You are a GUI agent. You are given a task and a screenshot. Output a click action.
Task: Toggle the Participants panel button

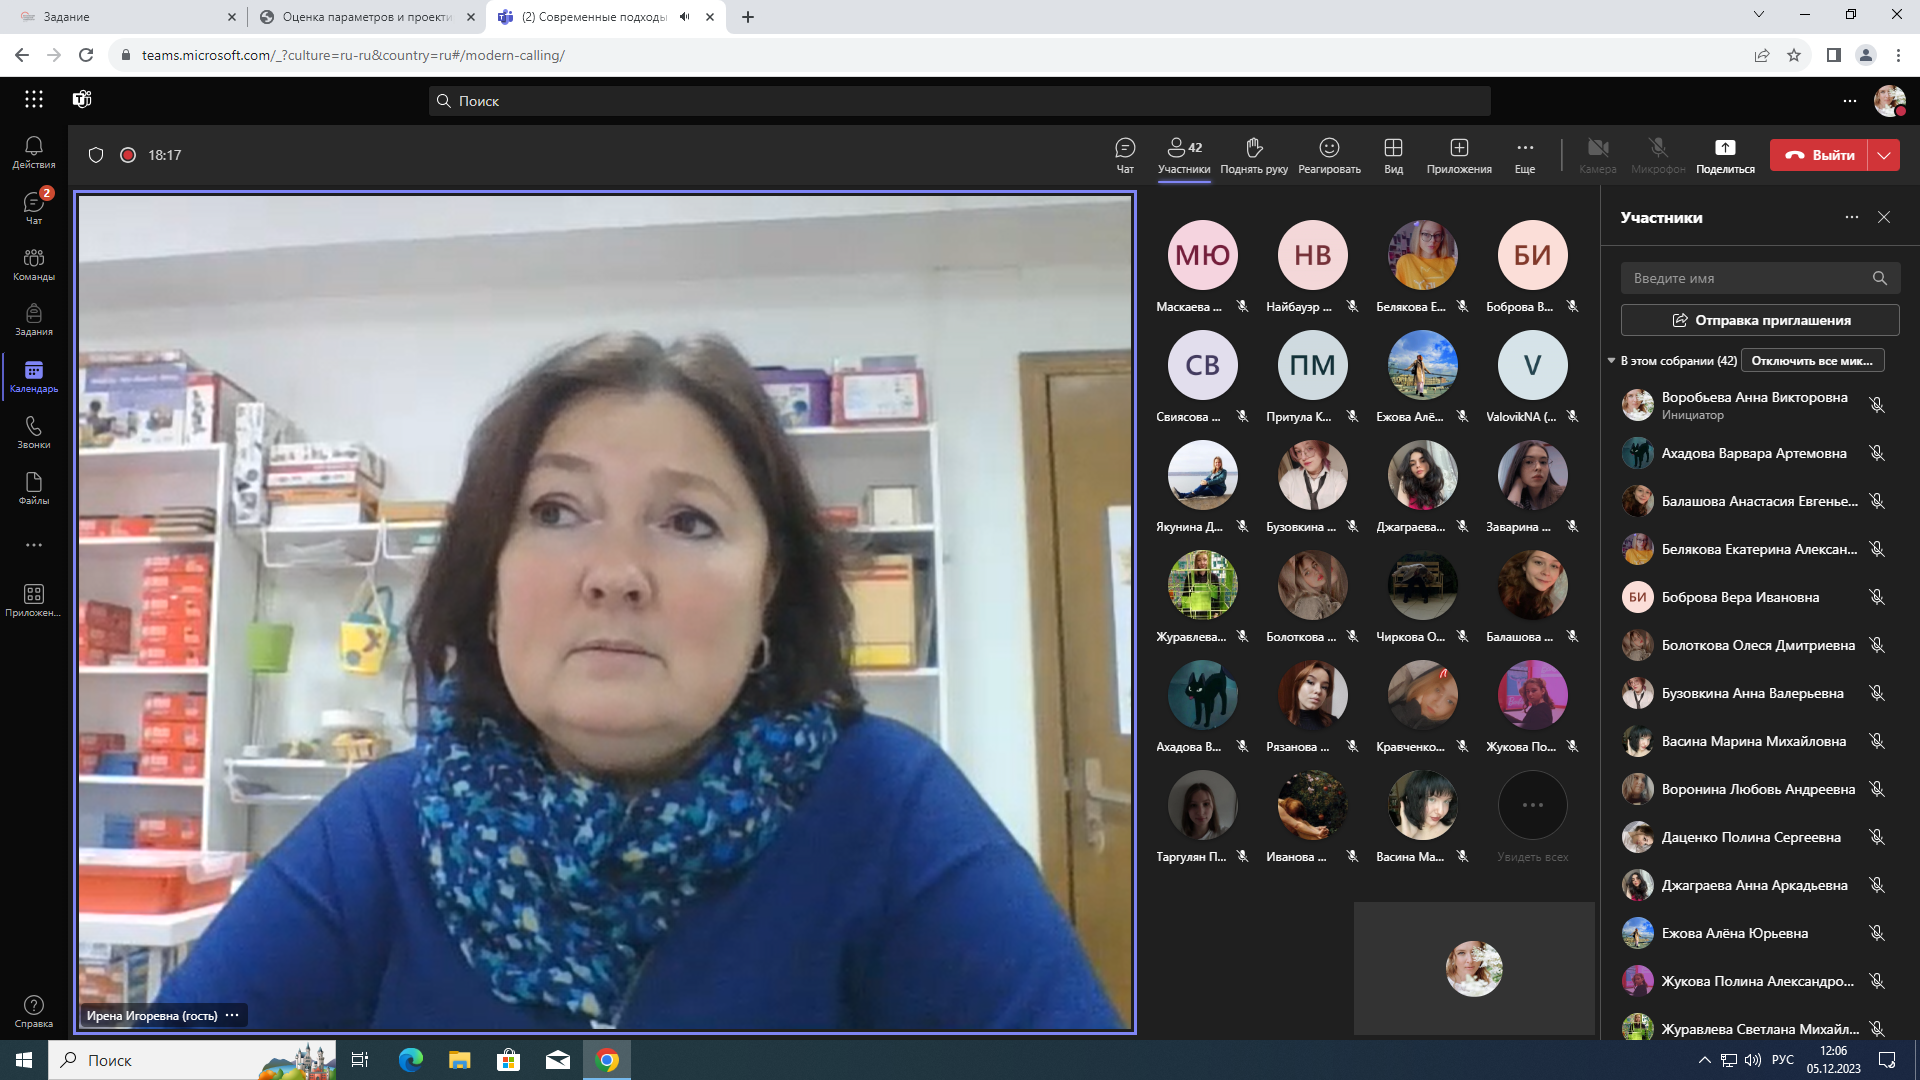click(x=1184, y=154)
